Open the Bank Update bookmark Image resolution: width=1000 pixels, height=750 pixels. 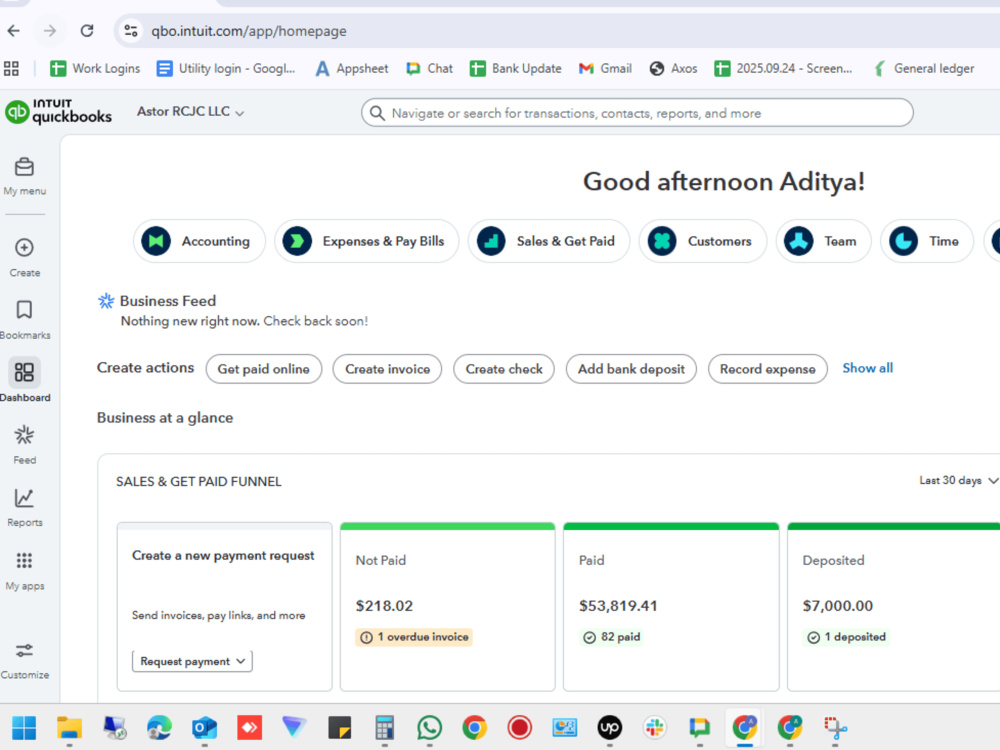515,68
